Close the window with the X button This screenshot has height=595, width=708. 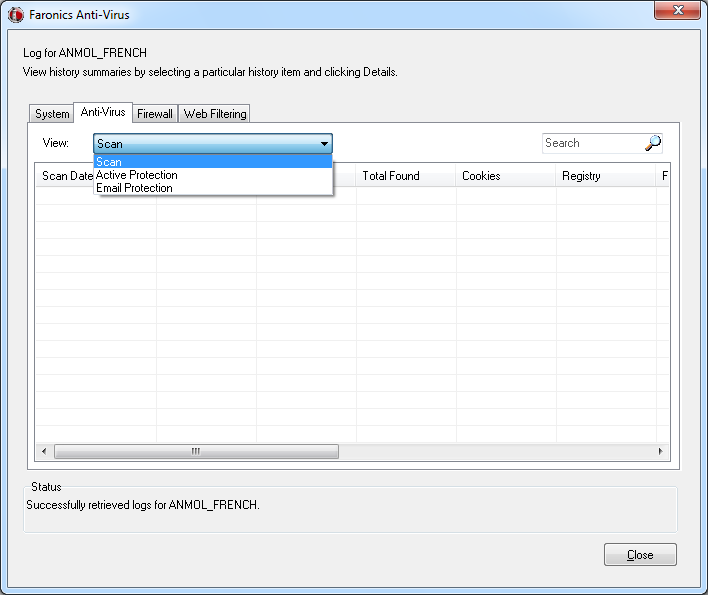(x=678, y=10)
